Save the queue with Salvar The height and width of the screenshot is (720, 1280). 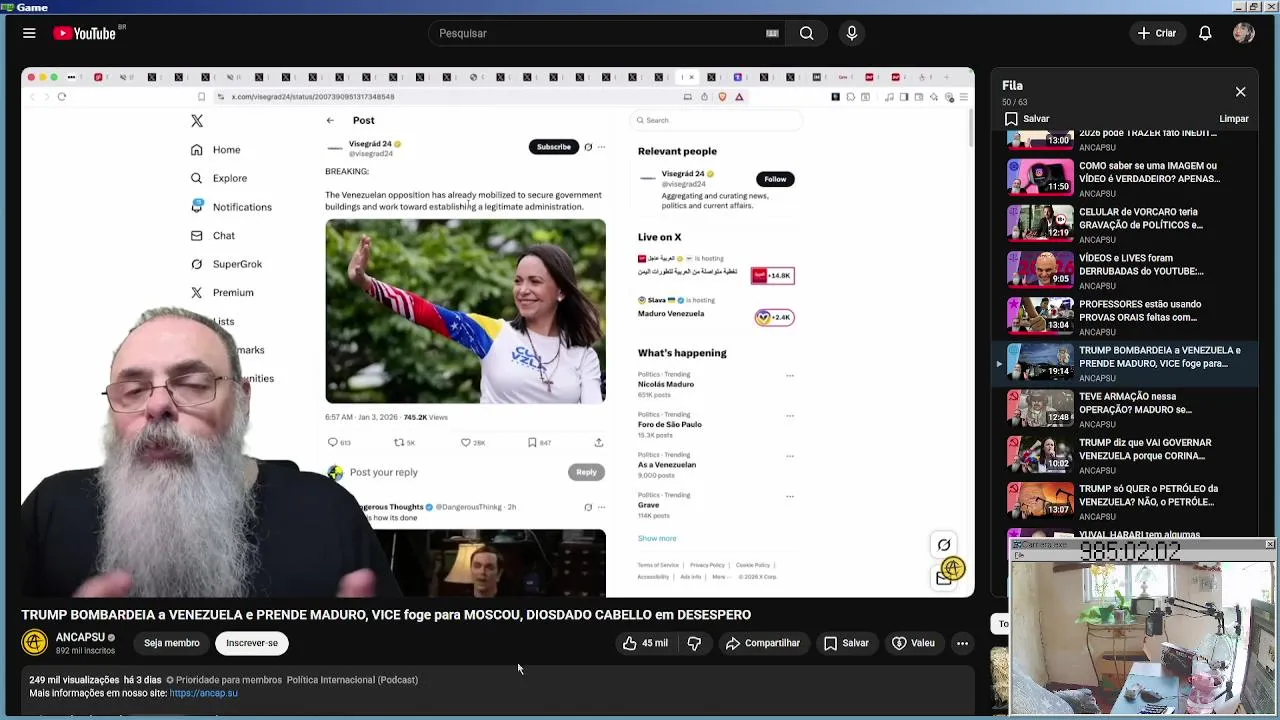pyautogui.click(x=1027, y=119)
